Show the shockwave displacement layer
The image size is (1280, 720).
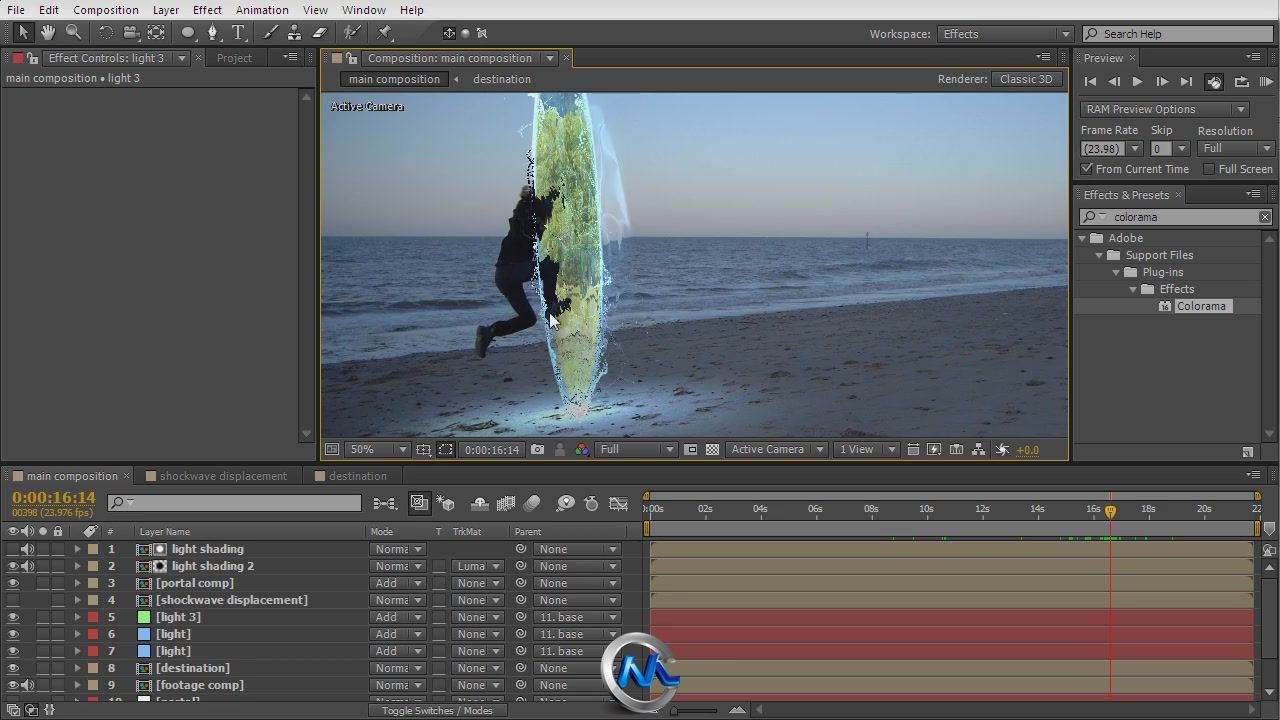[x=13, y=600]
